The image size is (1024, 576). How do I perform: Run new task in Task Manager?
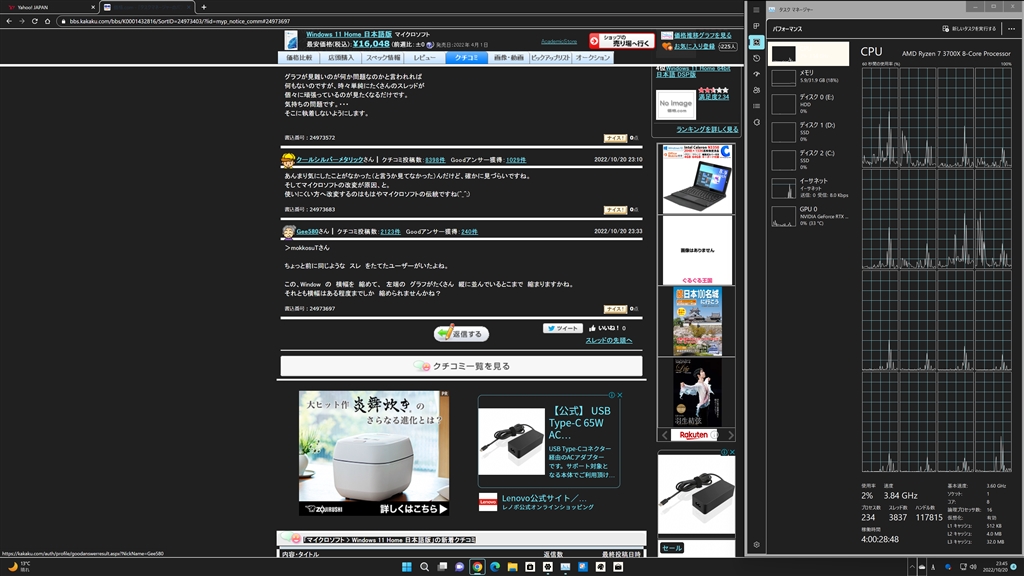point(969,29)
